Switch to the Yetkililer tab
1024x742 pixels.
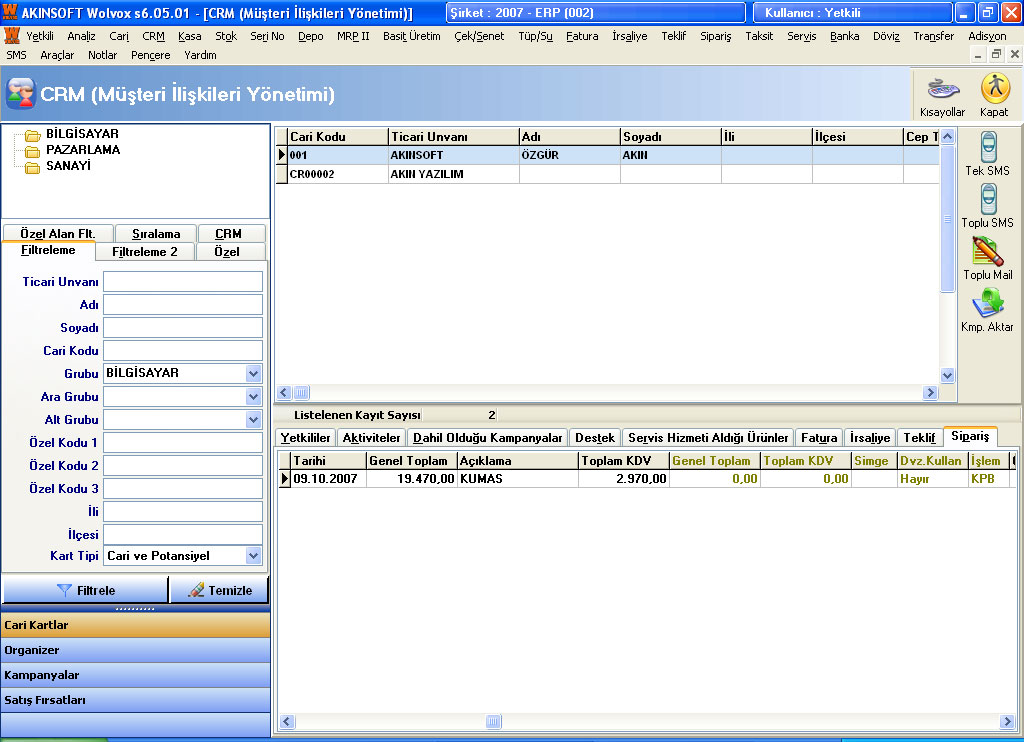pos(305,438)
